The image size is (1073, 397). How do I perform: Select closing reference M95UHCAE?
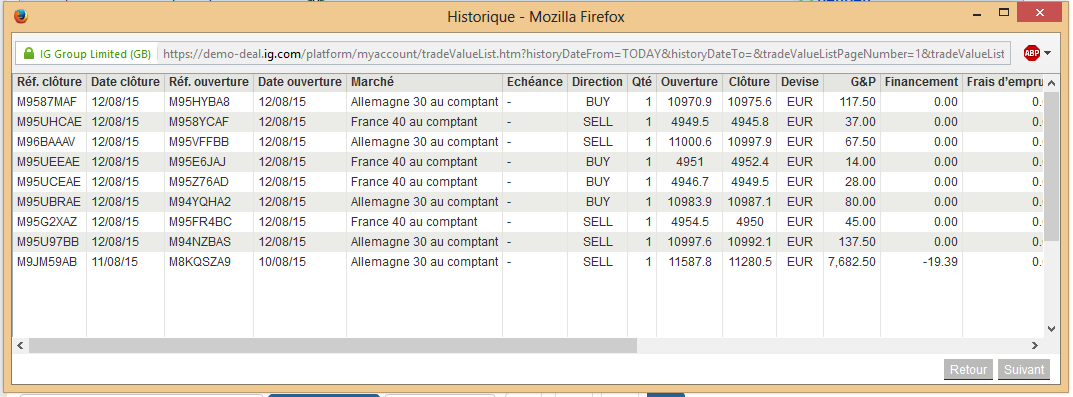tap(49, 122)
